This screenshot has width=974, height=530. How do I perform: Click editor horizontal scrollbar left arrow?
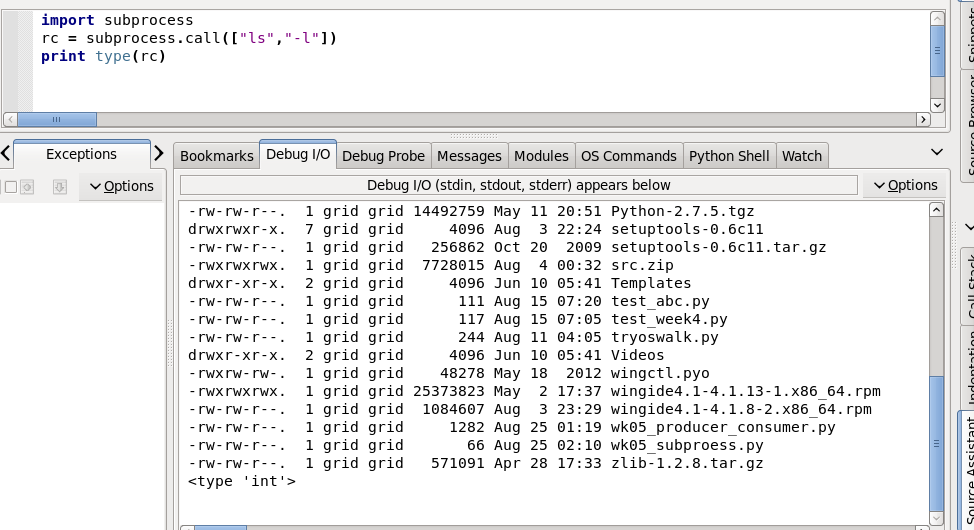(10, 120)
